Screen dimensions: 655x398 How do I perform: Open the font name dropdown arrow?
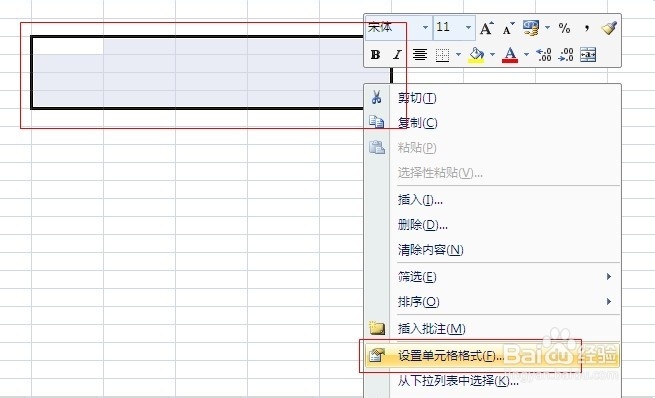point(425,28)
